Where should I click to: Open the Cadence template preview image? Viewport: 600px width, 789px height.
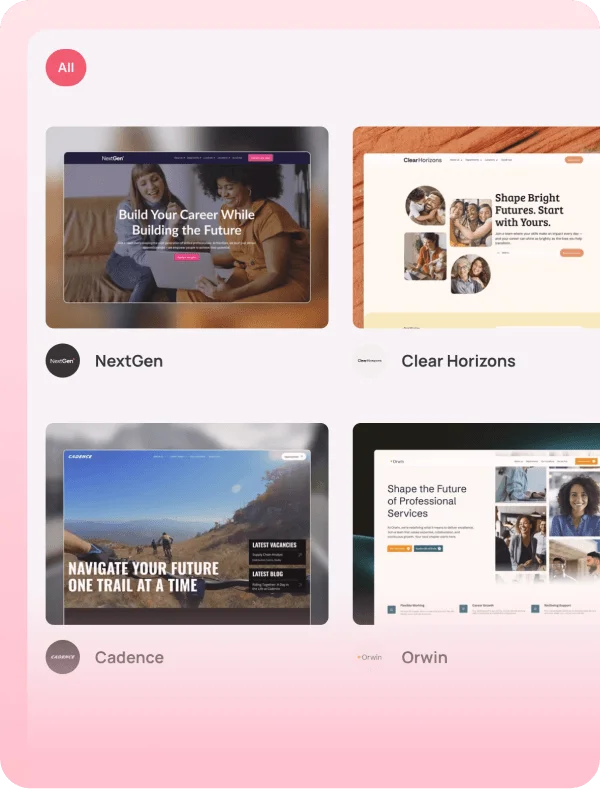[x=187, y=523]
